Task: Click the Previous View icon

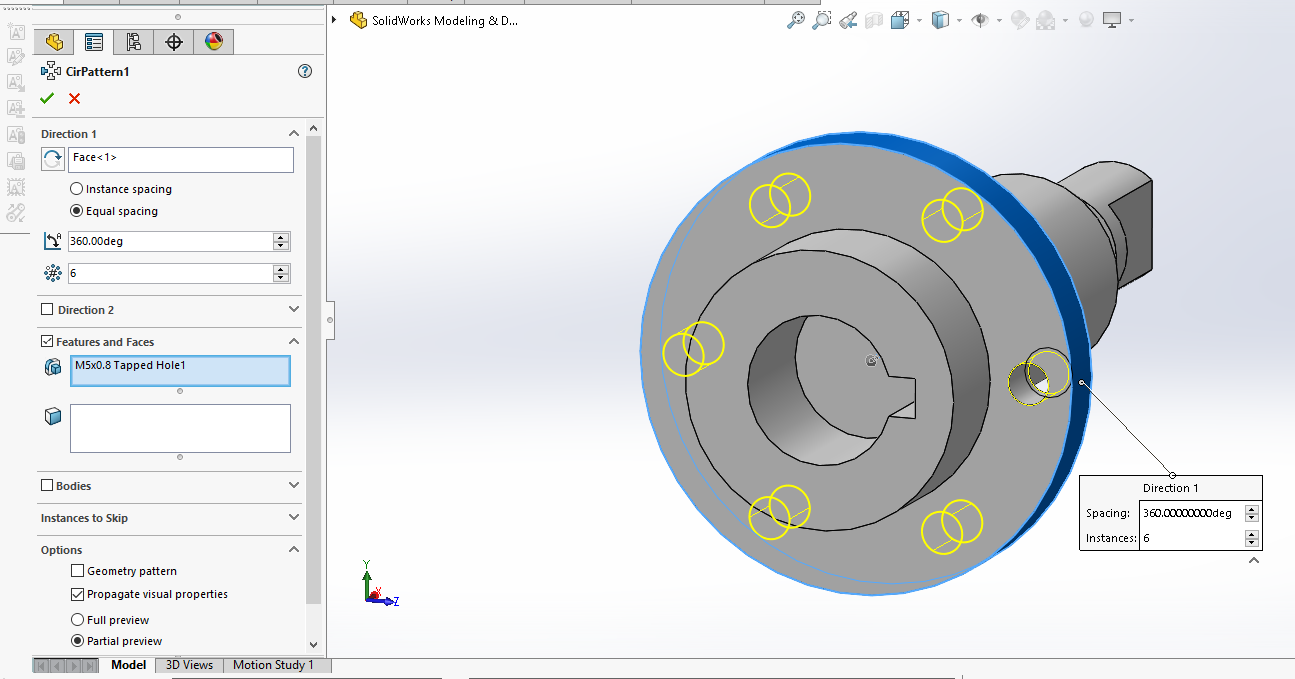Action: pos(848,20)
